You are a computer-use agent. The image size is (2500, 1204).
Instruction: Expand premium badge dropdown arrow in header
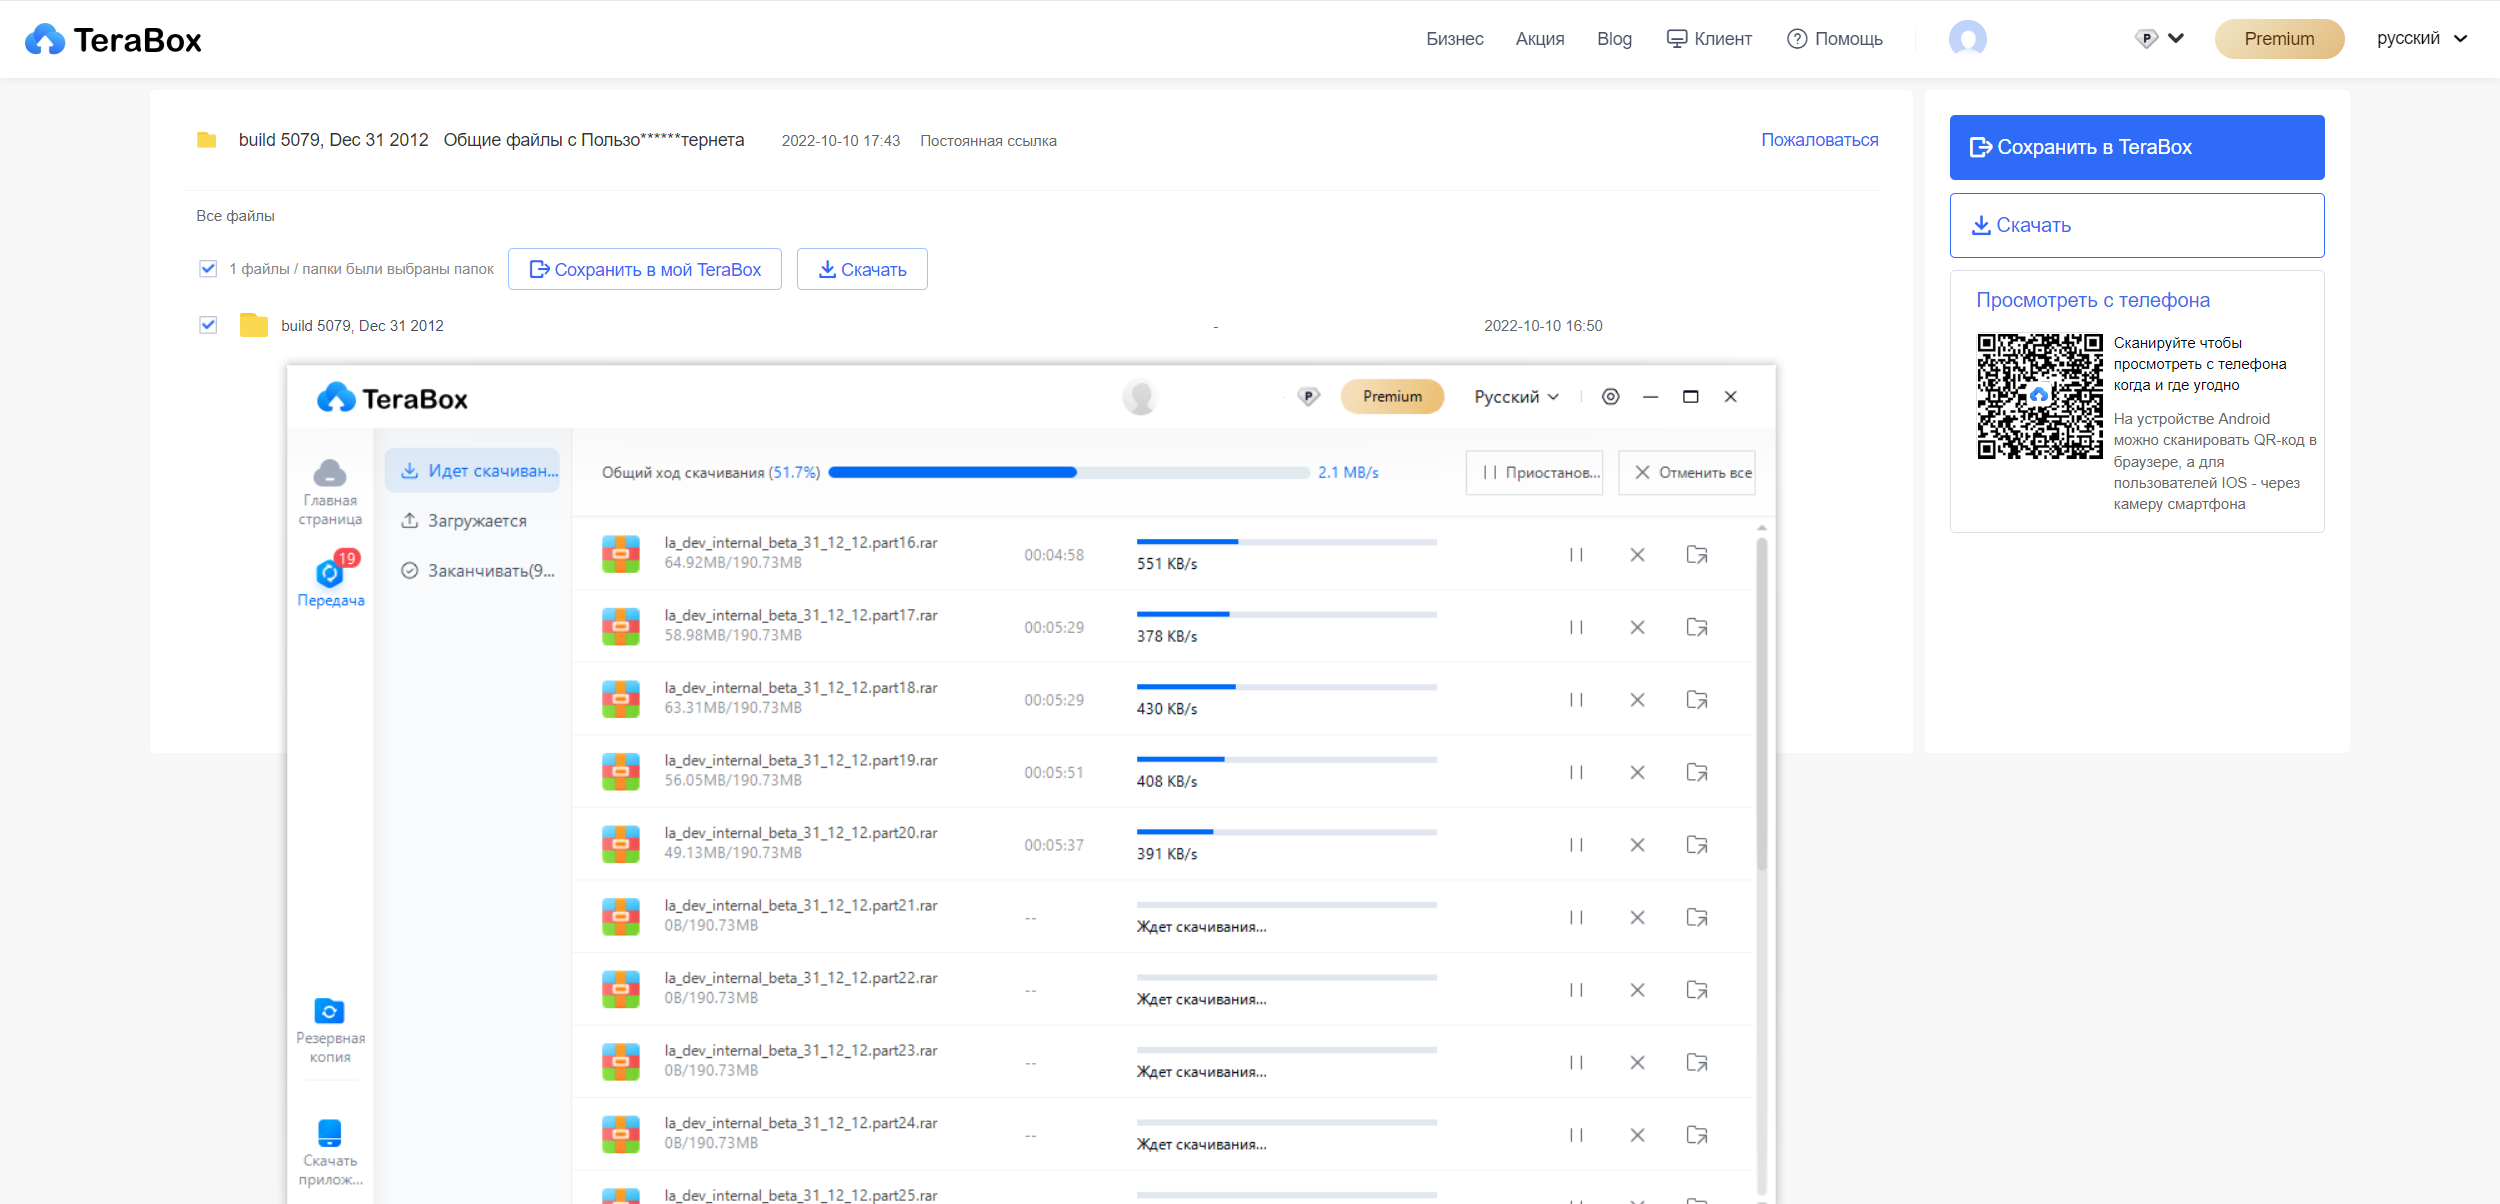[2176, 39]
